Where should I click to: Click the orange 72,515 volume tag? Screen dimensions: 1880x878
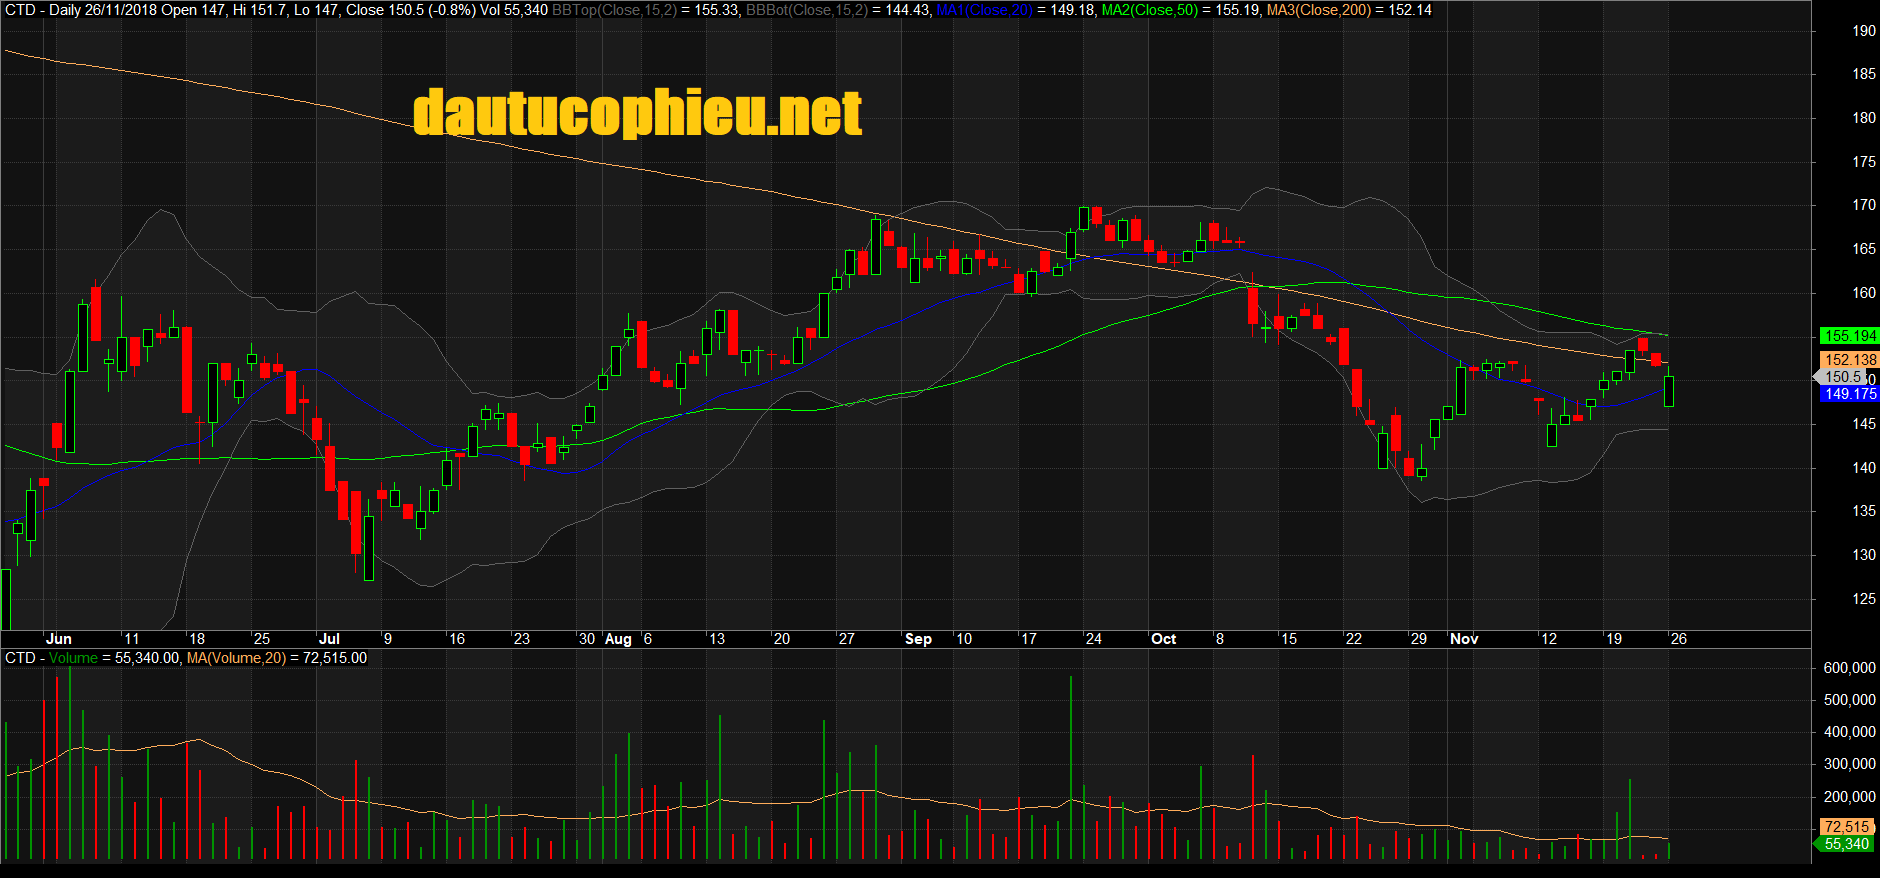click(x=1846, y=827)
